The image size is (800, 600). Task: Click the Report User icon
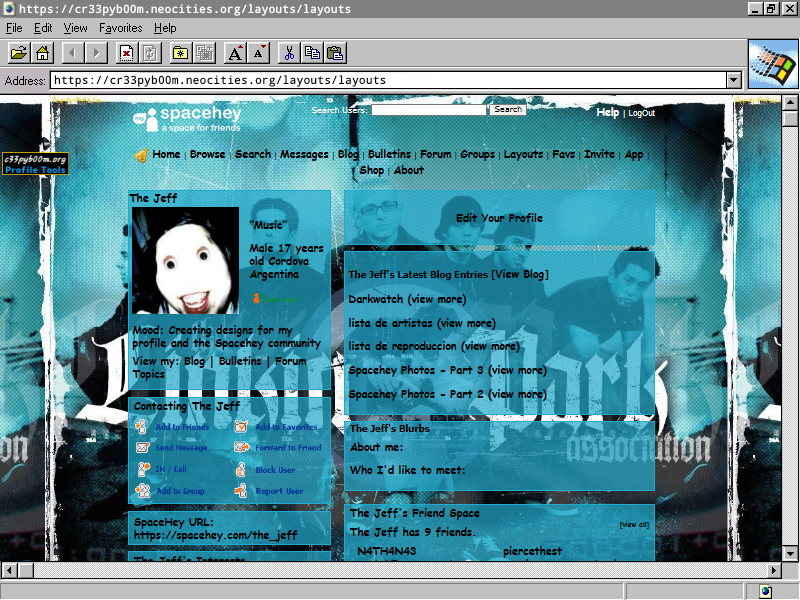click(241, 491)
